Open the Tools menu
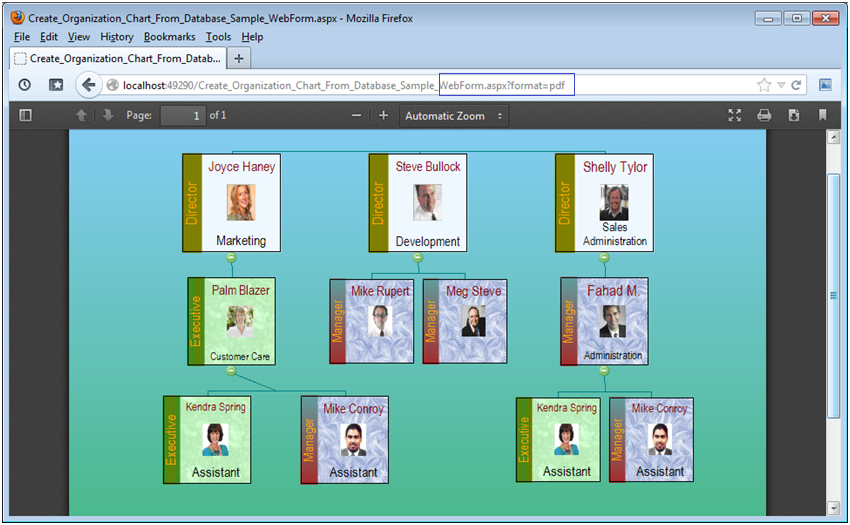850x525 pixels. 218,37
